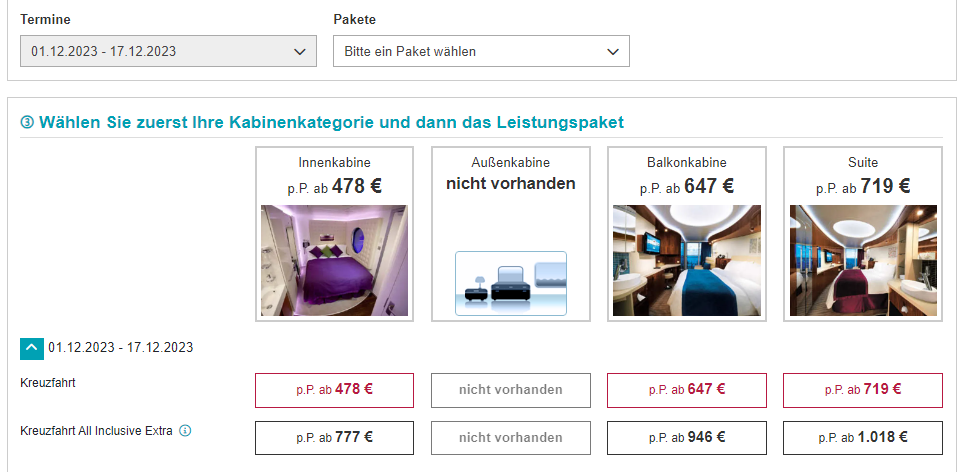Image resolution: width=957 pixels, height=472 pixels.
Task: Open the Termine date dropdown
Action: click(168, 51)
